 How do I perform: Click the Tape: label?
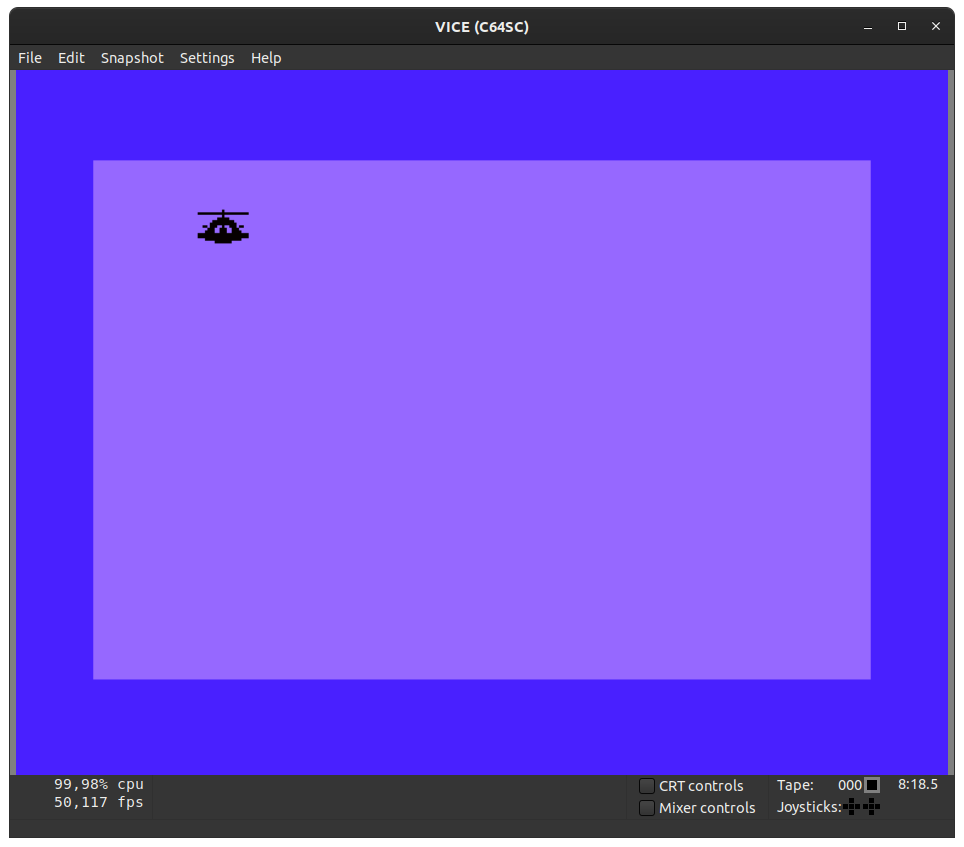[x=795, y=785]
